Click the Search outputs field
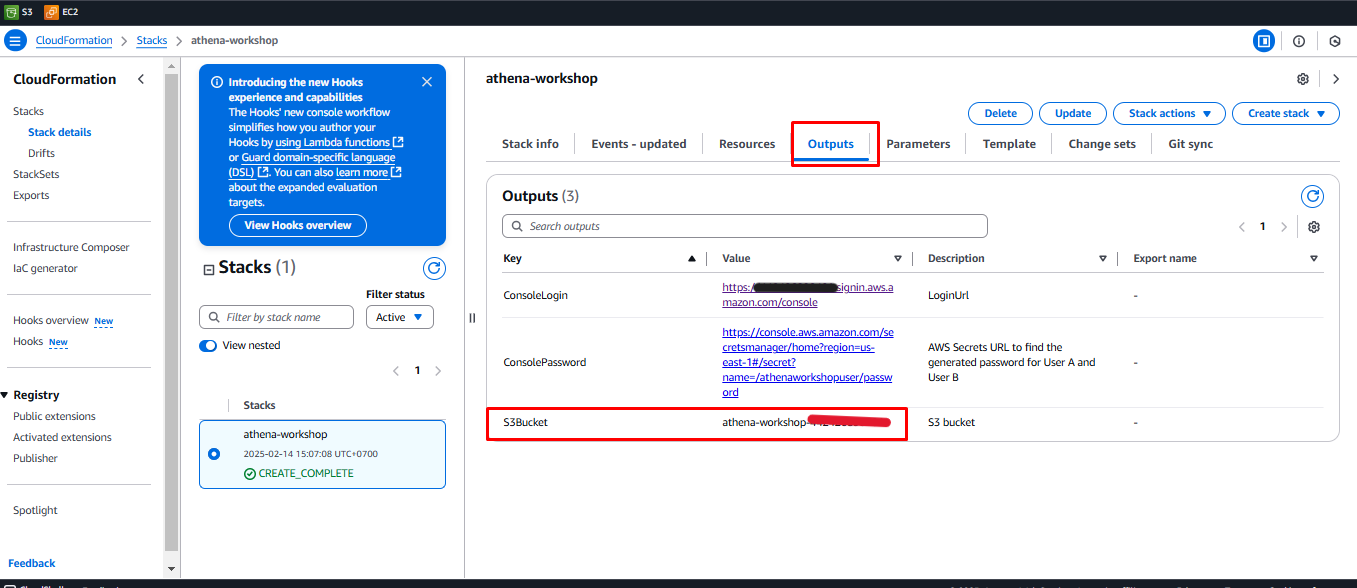The height and width of the screenshot is (588, 1357). [x=744, y=226]
